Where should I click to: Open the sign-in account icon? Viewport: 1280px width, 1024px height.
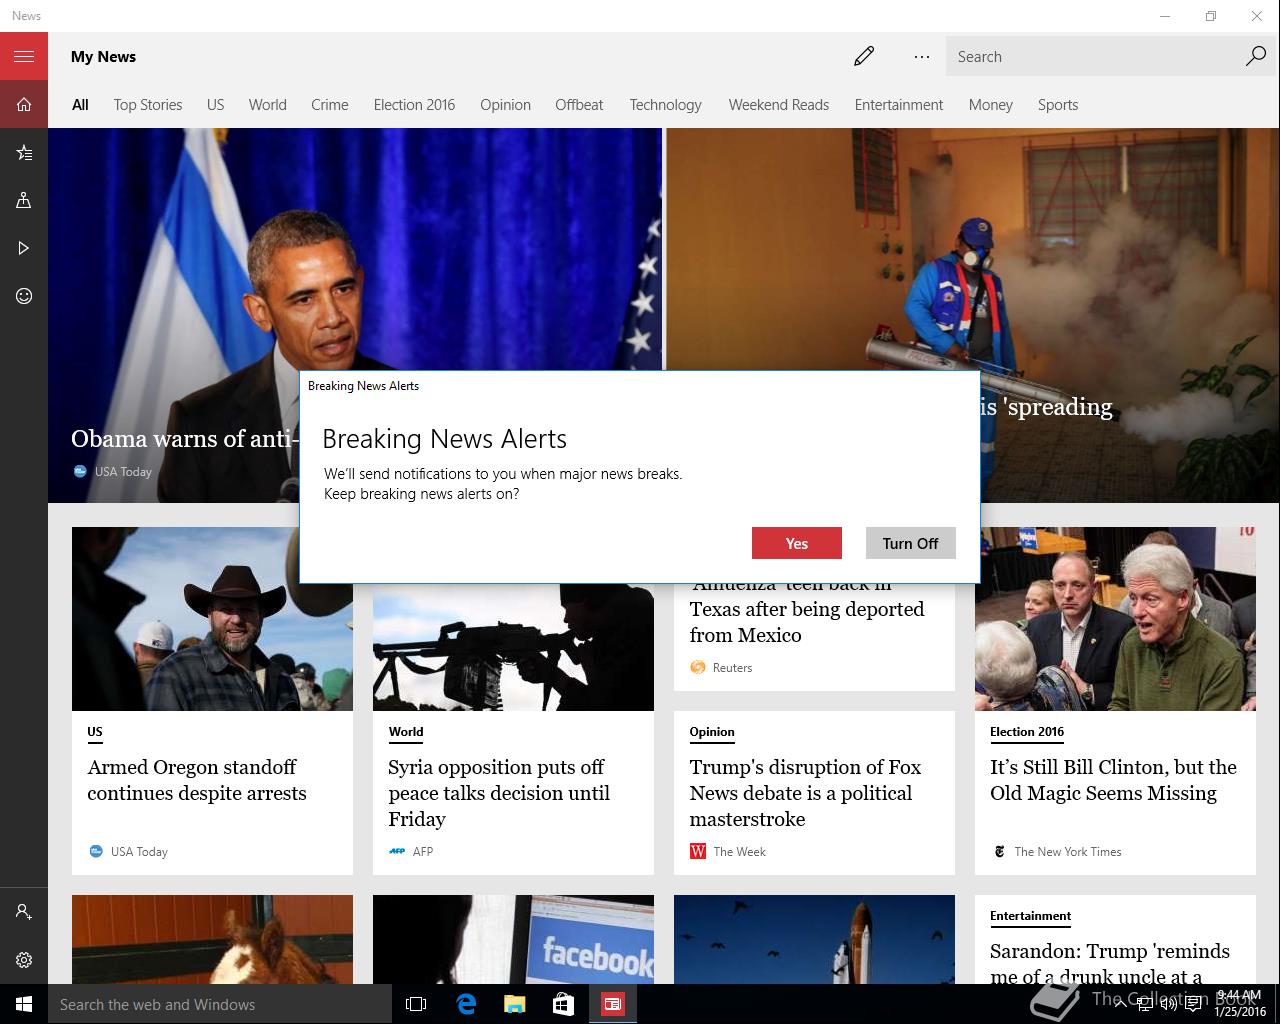click(24, 912)
